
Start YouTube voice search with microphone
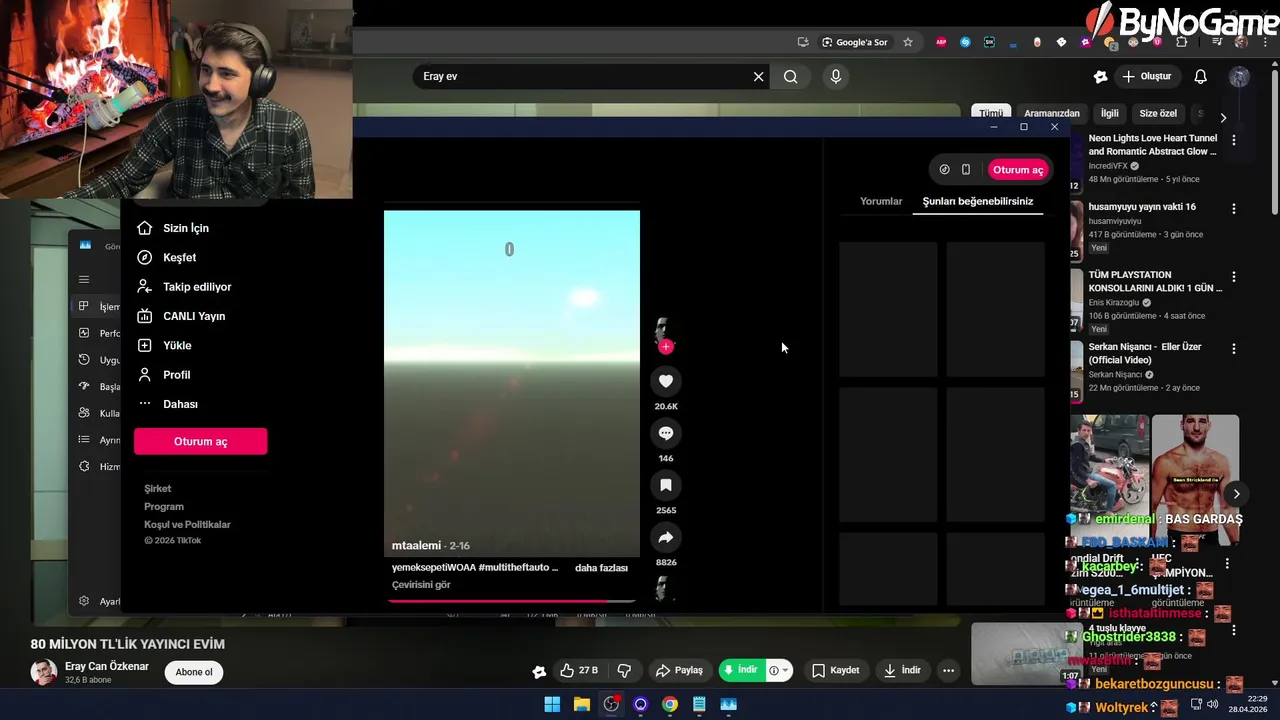tap(836, 76)
